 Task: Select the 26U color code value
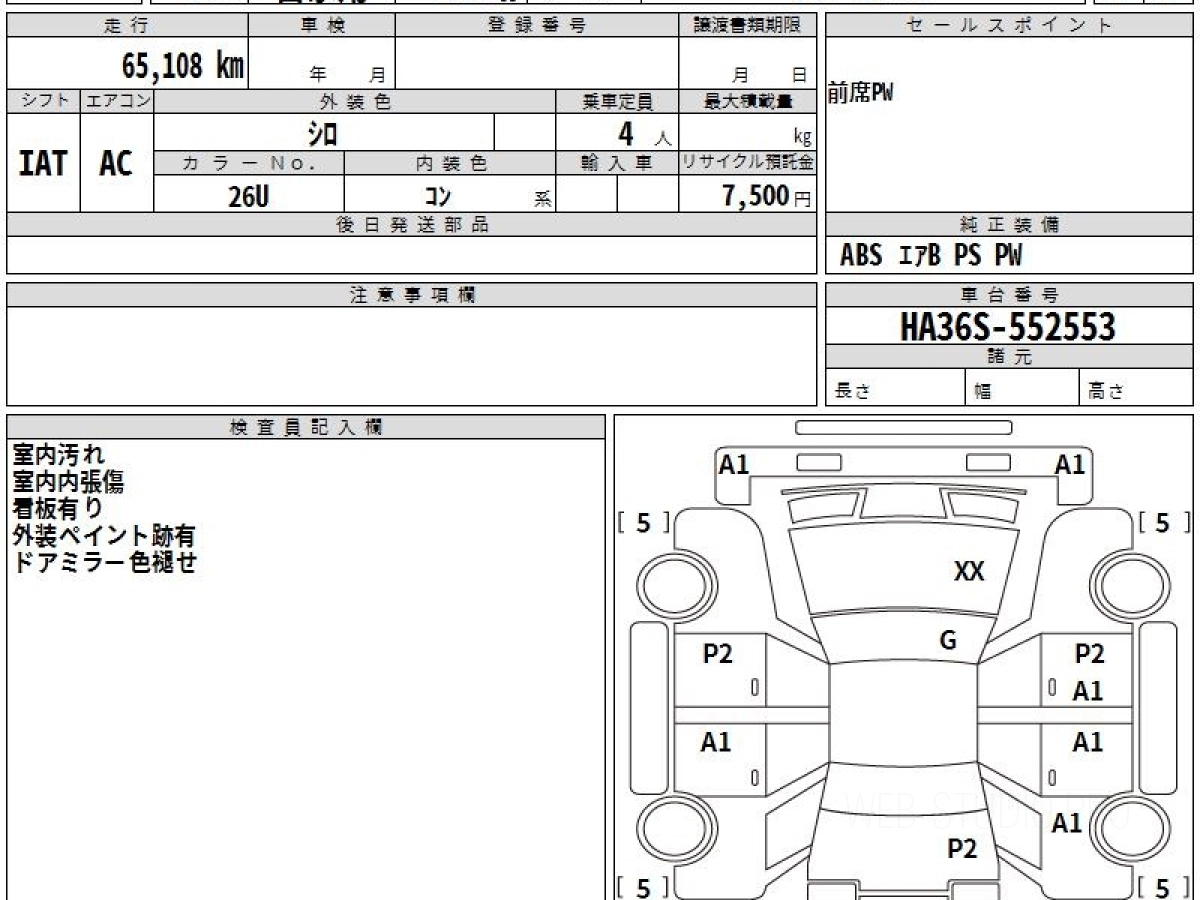[248, 197]
